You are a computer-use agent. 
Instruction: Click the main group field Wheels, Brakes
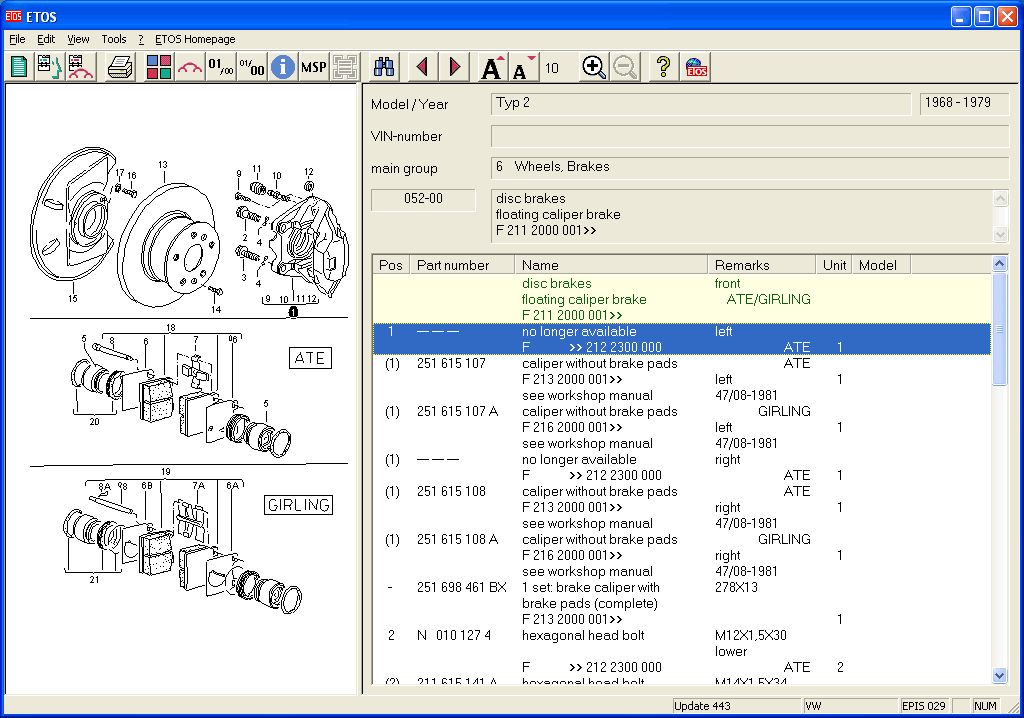[x=750, y=168]
